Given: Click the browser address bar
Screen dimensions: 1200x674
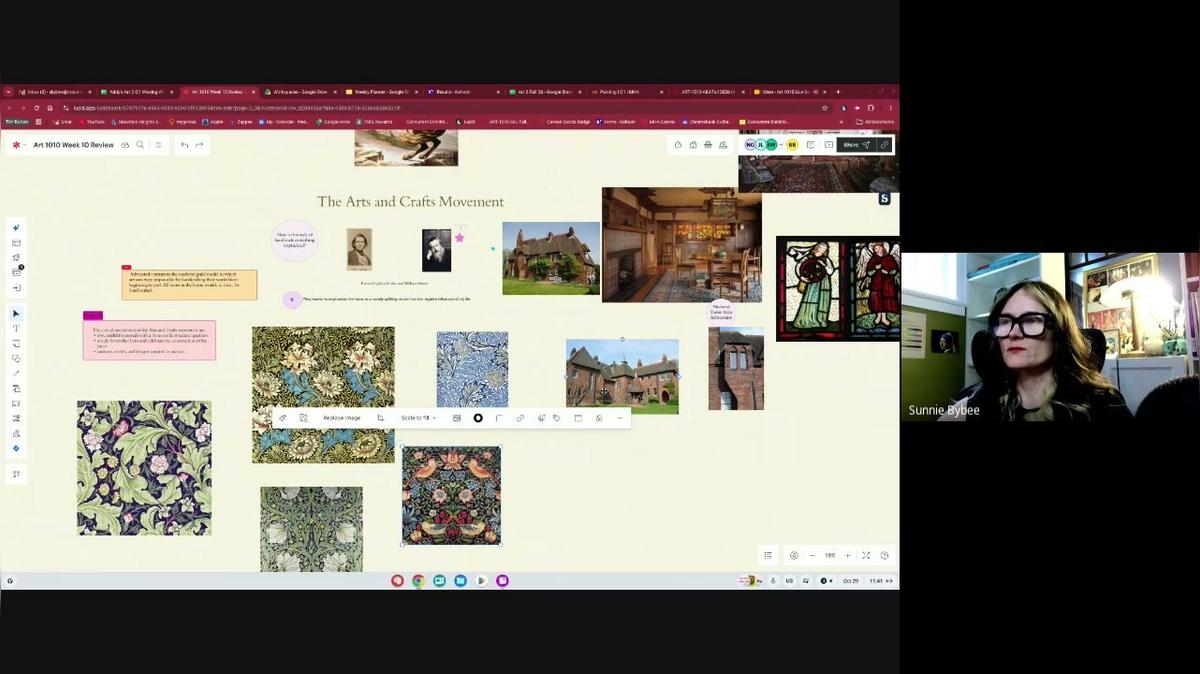Looking at the screenshot, I should click(440, 107).
